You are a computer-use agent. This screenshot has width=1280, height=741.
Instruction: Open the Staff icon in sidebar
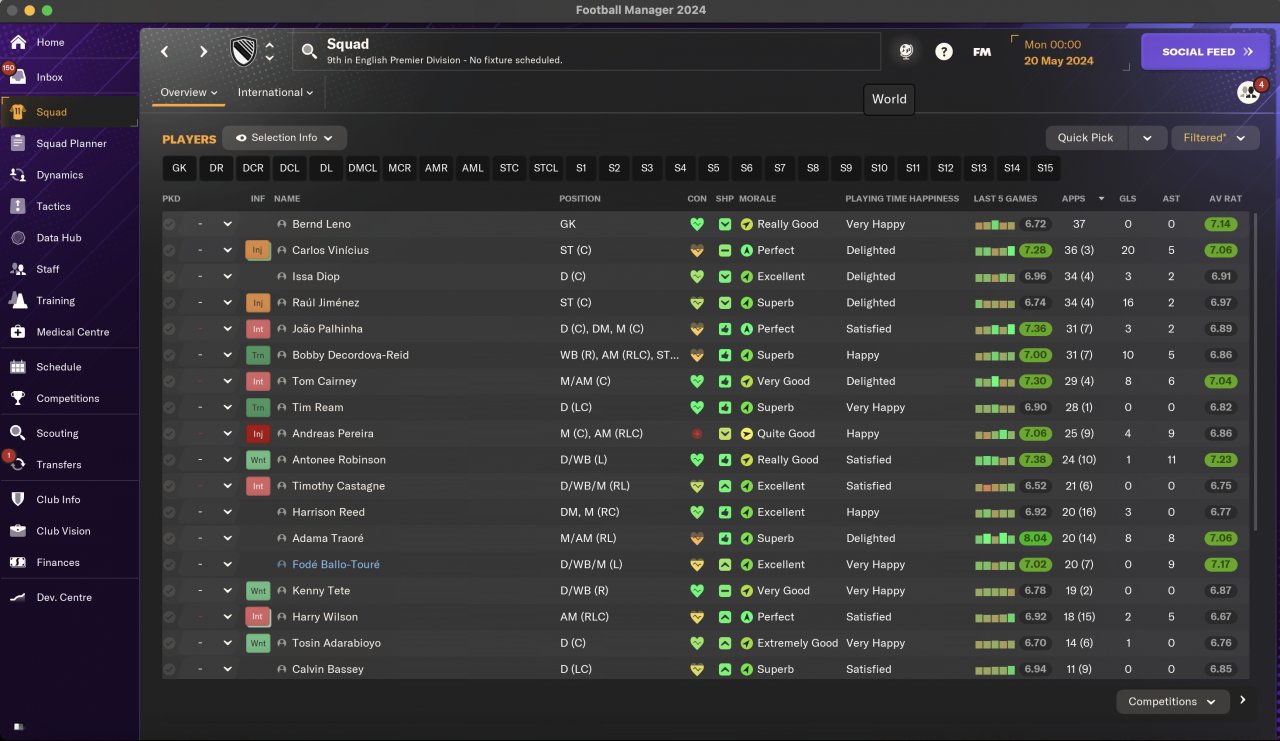coord(18,269)
